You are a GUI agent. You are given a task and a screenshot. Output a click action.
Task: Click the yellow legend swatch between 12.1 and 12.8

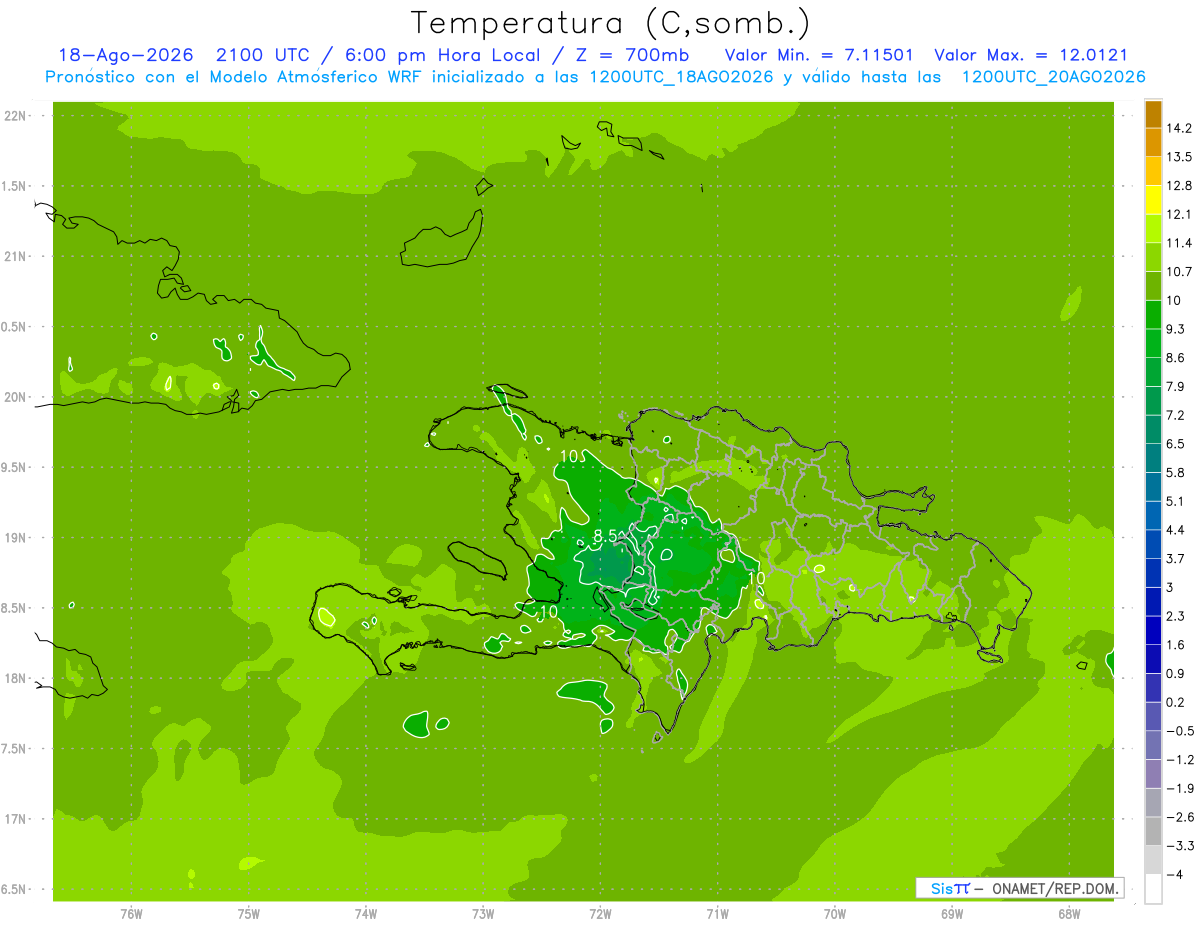click(x=1153, y=199)
